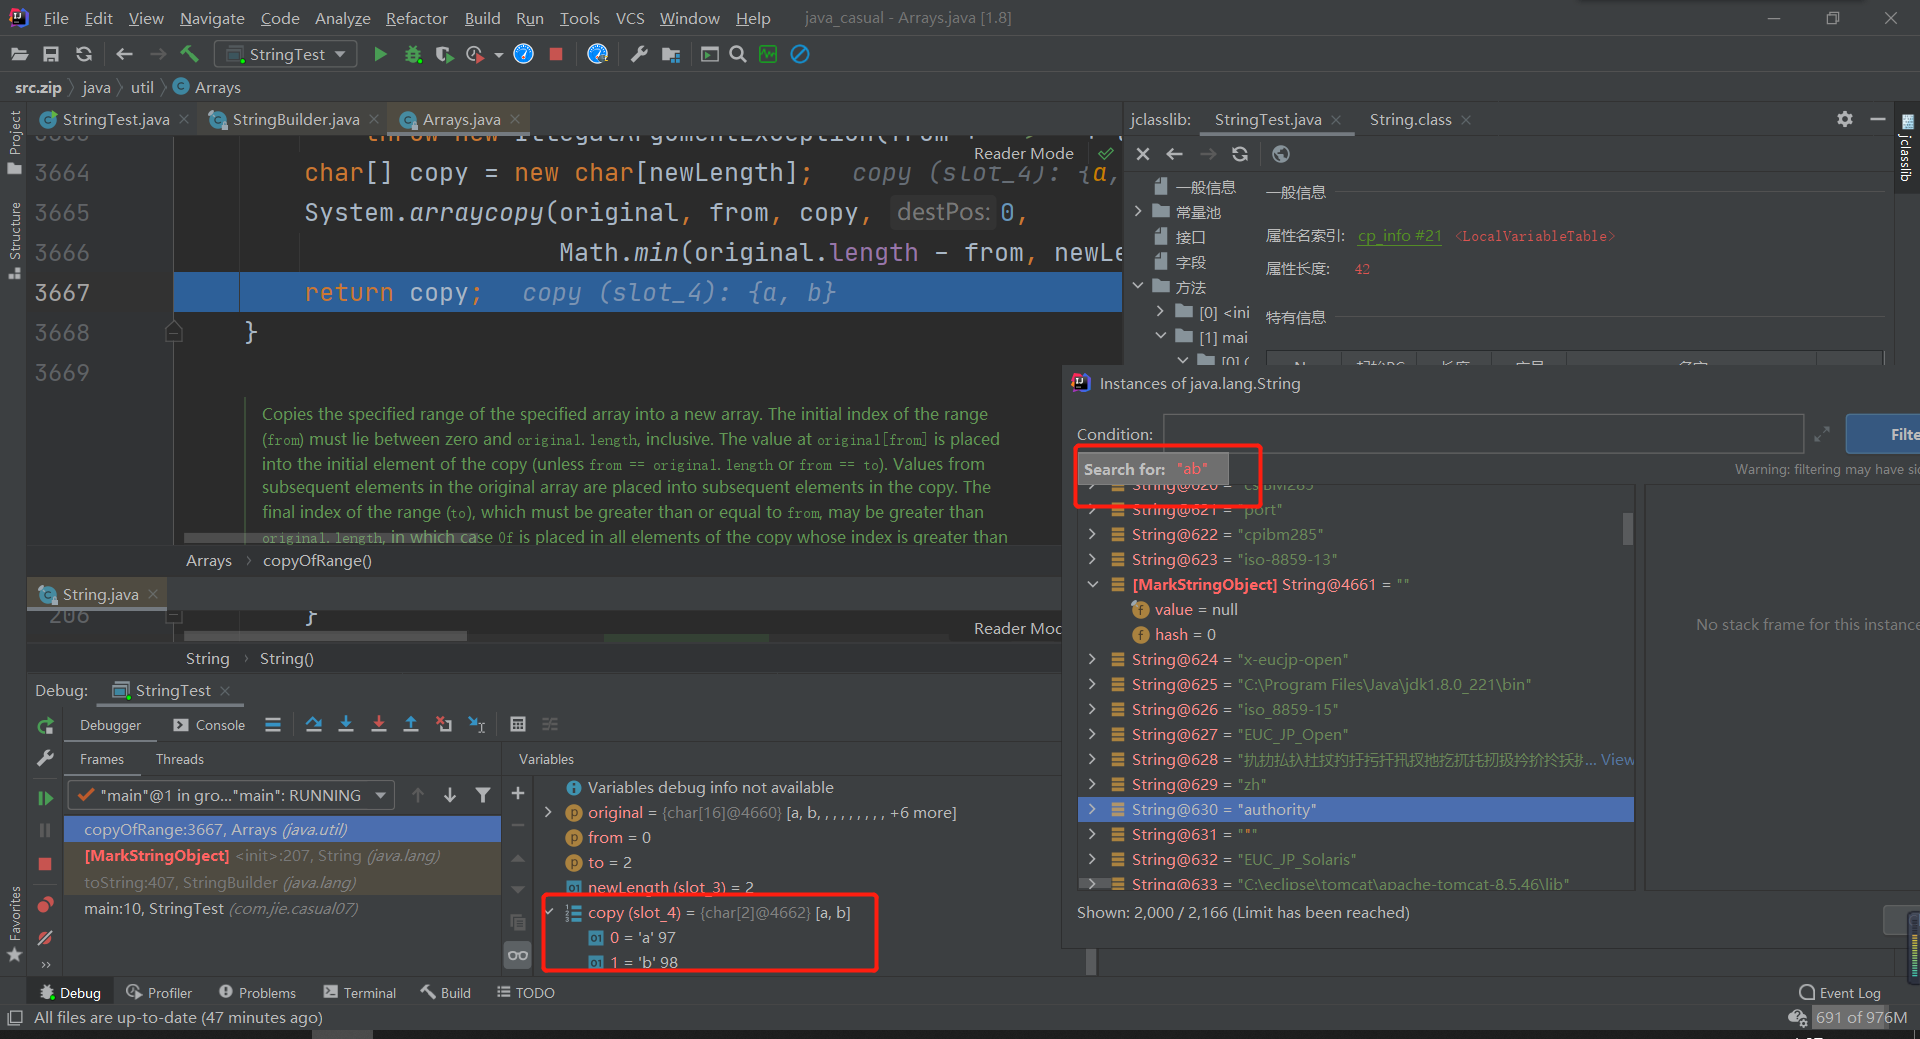Click the jclasslib refresh icon
This screenshot has width=1920, height=1039.
[x=1240, y=154]
